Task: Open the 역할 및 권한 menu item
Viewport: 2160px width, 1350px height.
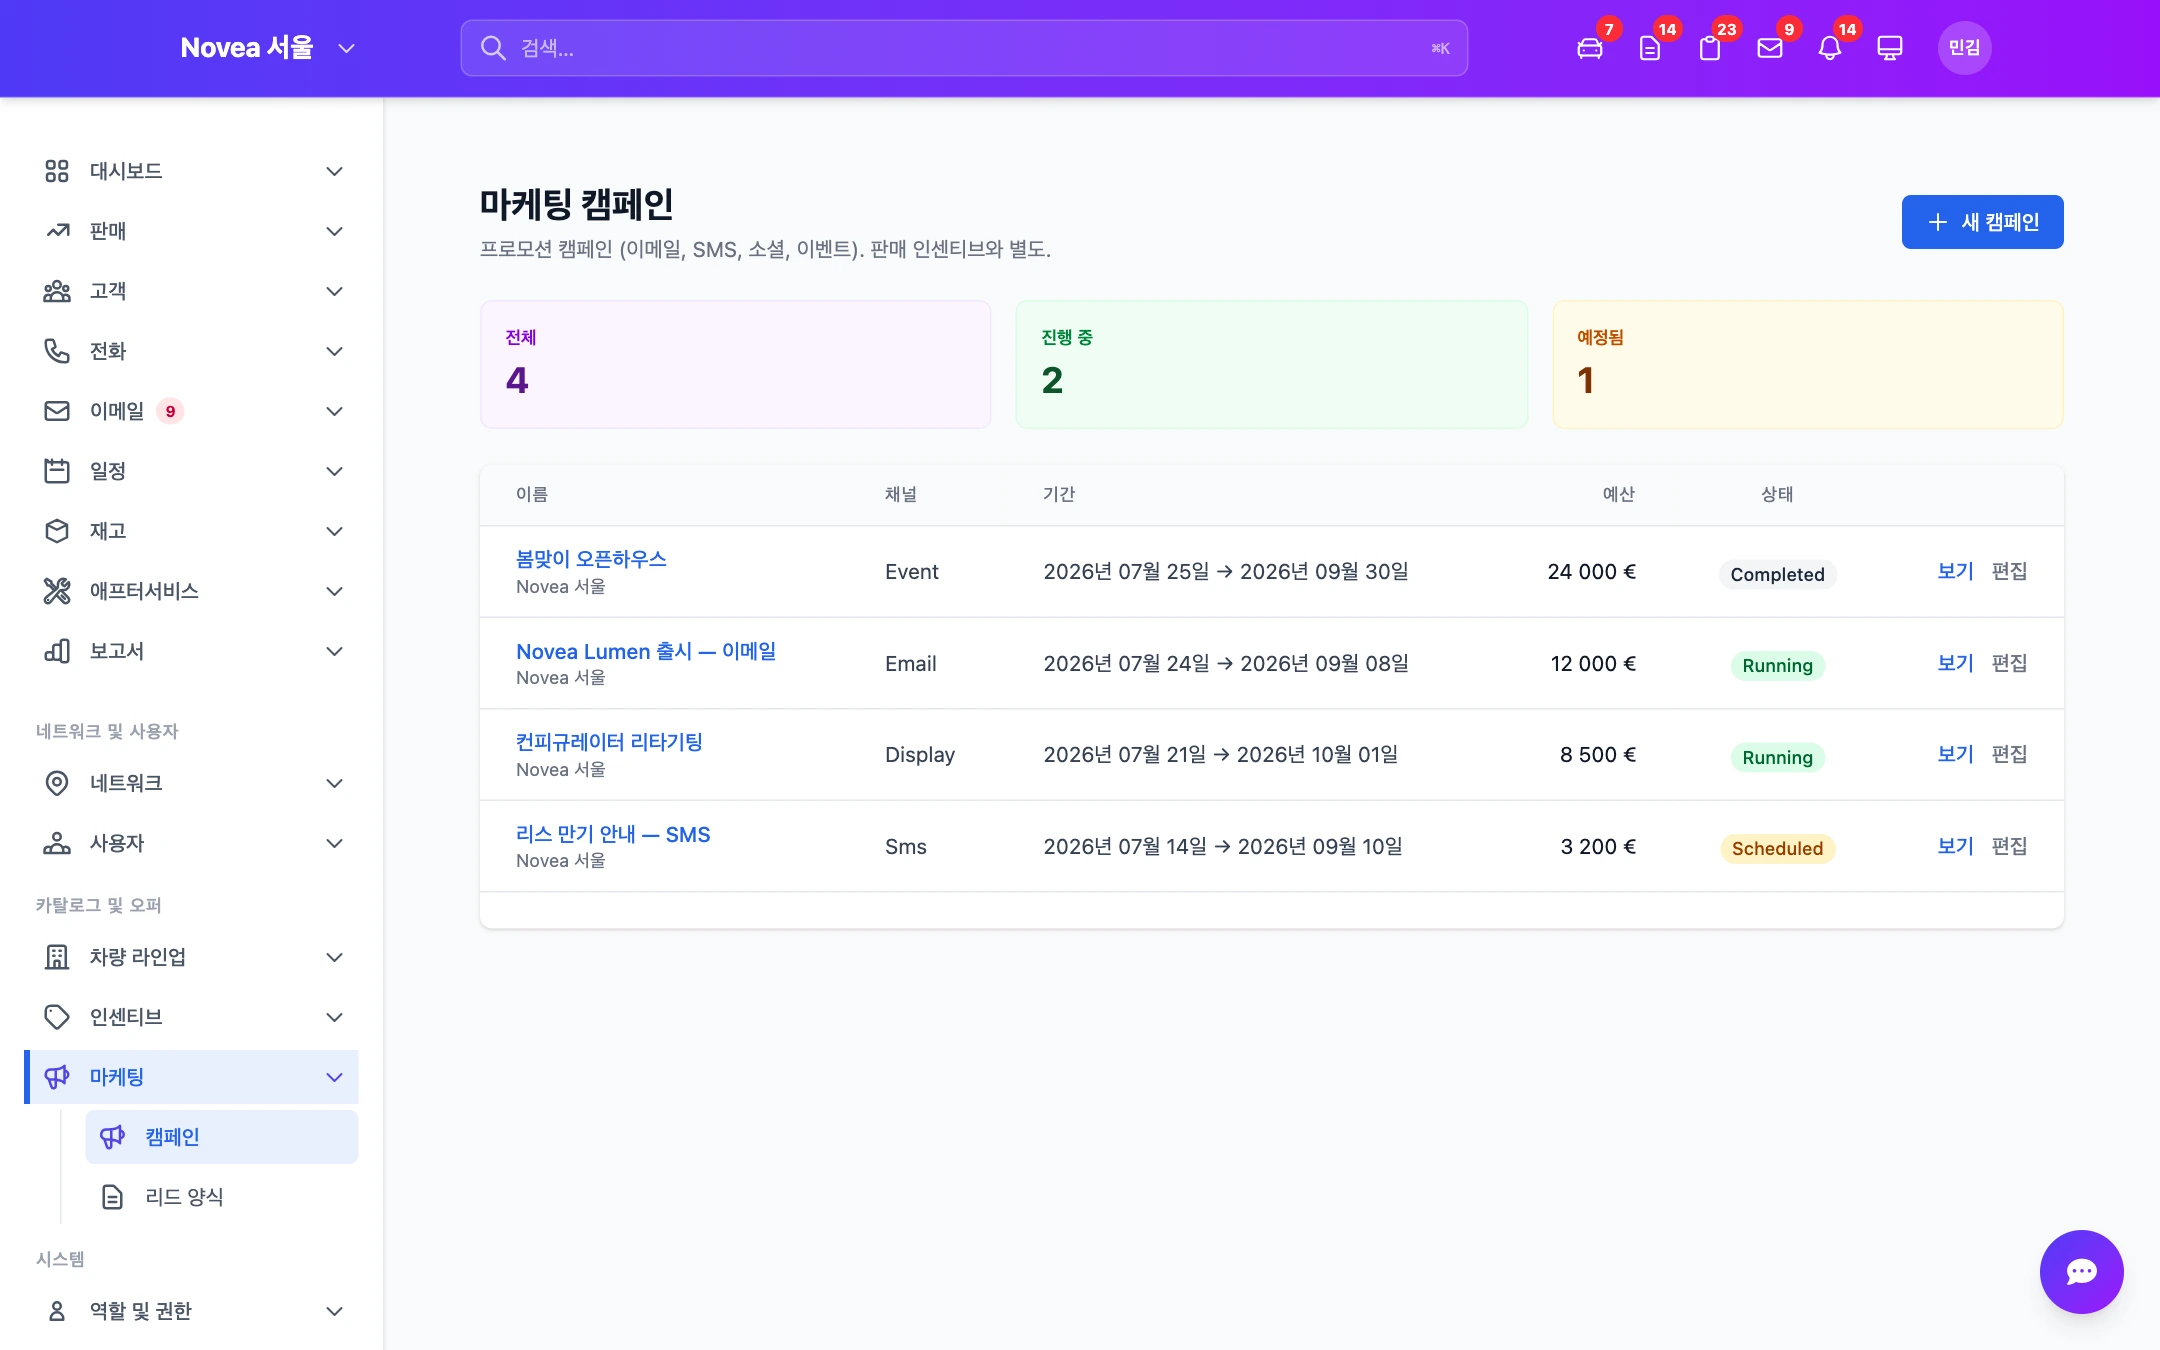Action: [192, 1311]
